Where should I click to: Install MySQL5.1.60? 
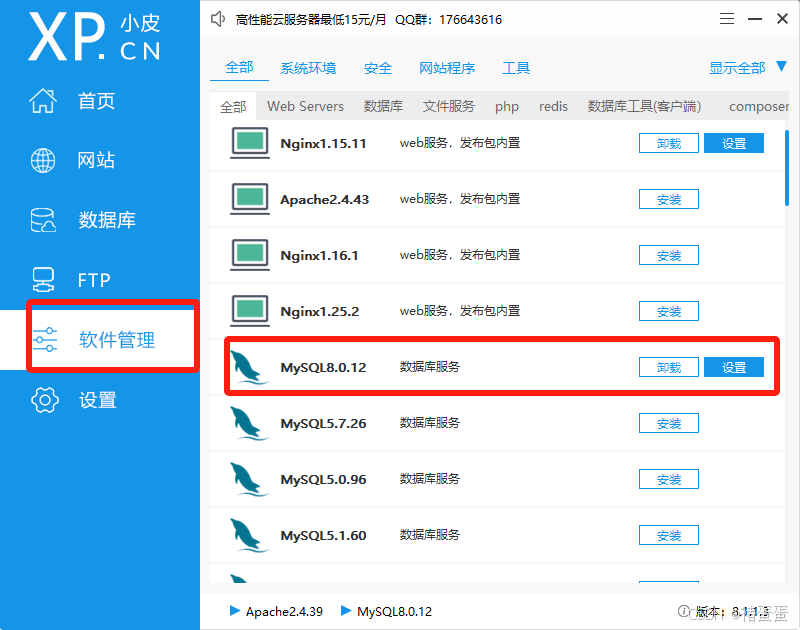669,536
